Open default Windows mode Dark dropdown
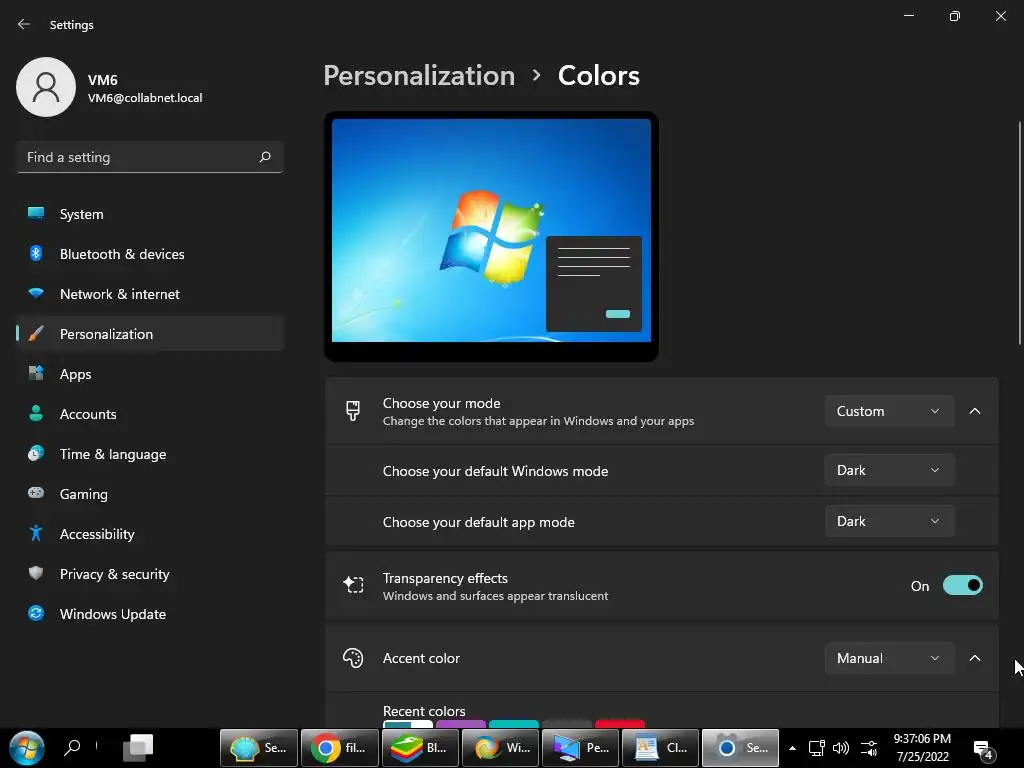The width and height of the screenshot is (1024, 768). point(889,470)
